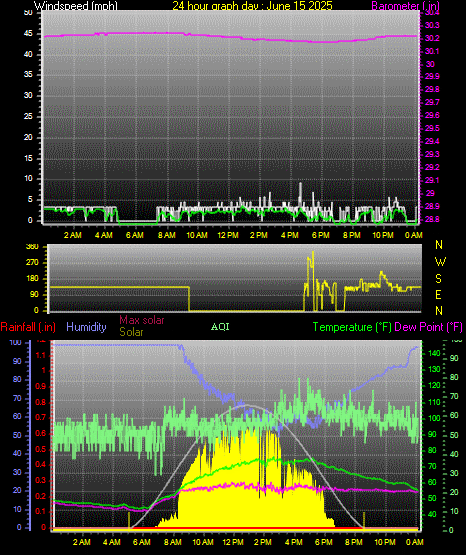Click the "S" compass direction label

pos(438,279)
